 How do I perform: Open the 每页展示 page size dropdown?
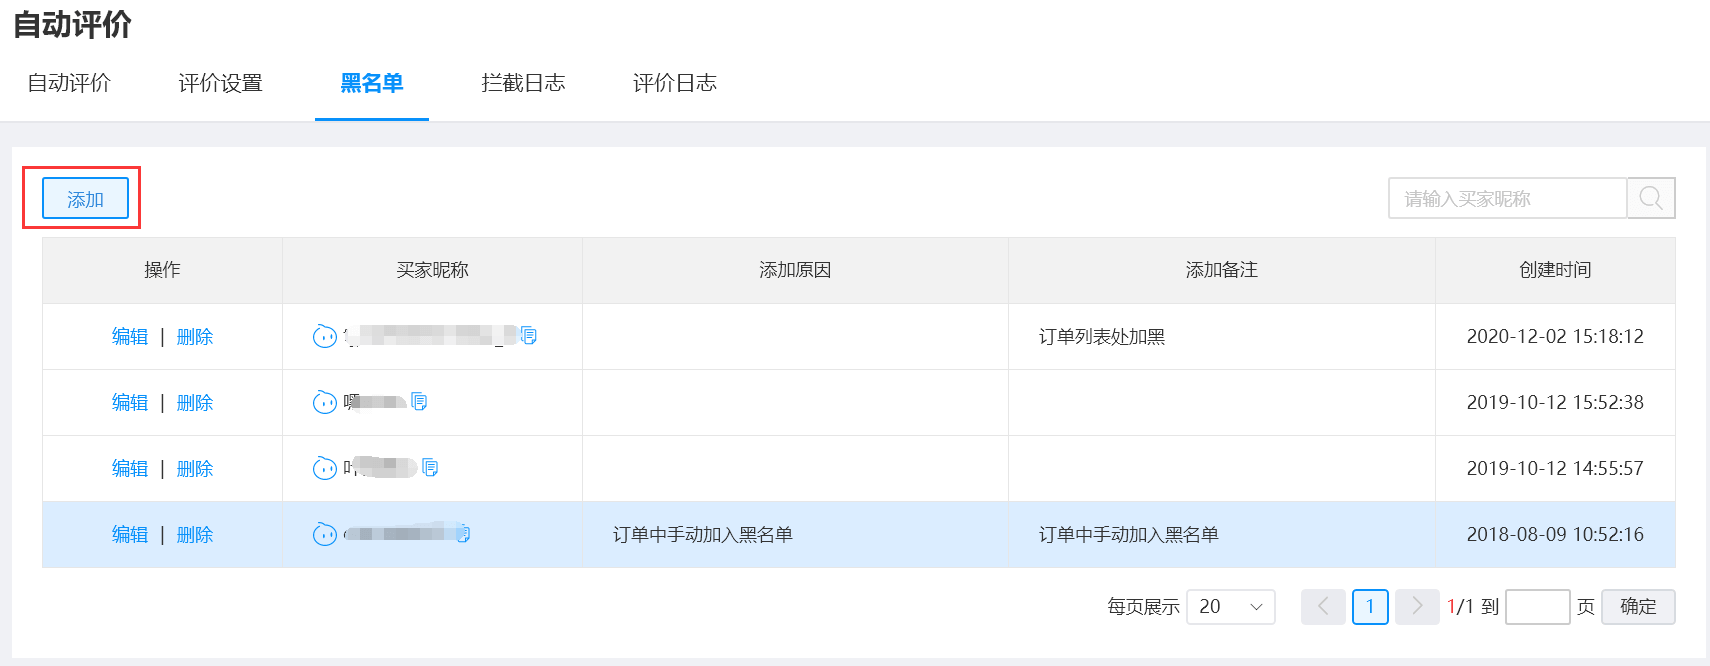1230,606
